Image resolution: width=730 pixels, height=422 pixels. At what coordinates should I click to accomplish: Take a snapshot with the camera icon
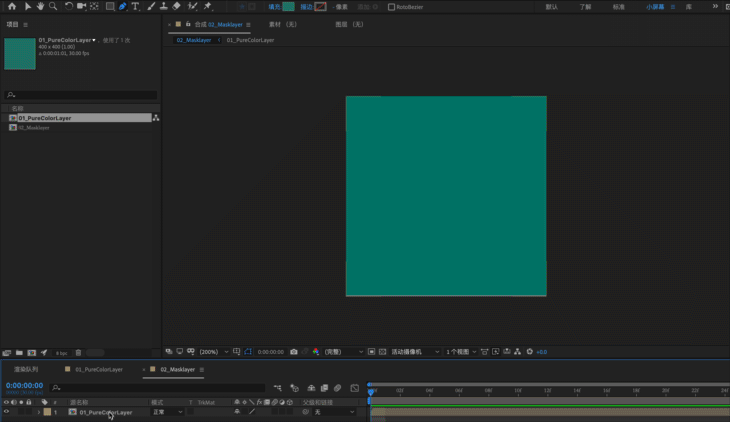[x=294, y=352]
